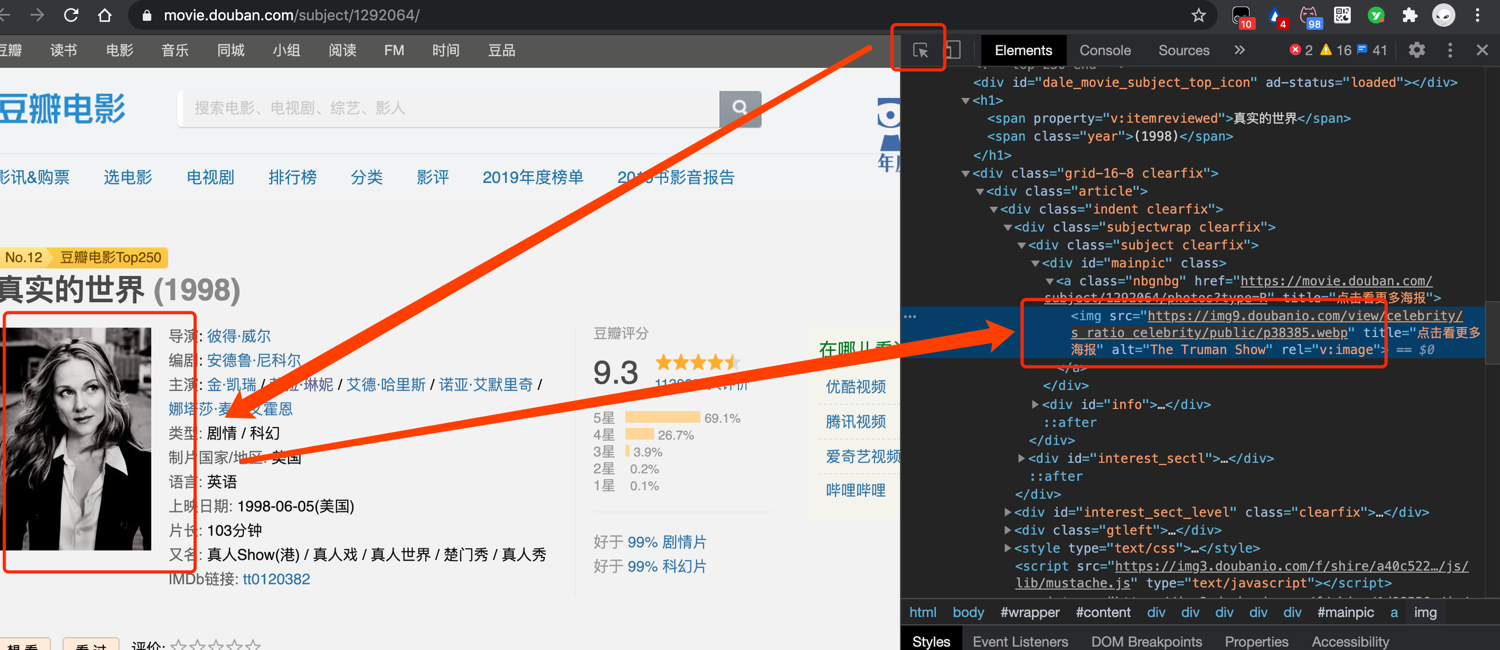Click the pink cat extension with badge 98
Viewport: 1500px width, 650px height.
[x=1309, y=16]
